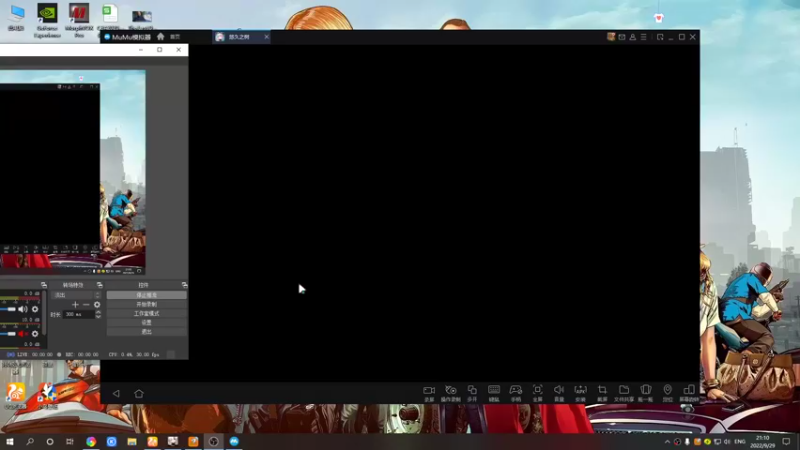Viewport: 800px width, 450px height.
Task: Pop out the OBS controls (控件) dock
Action: tap(184, 285)
